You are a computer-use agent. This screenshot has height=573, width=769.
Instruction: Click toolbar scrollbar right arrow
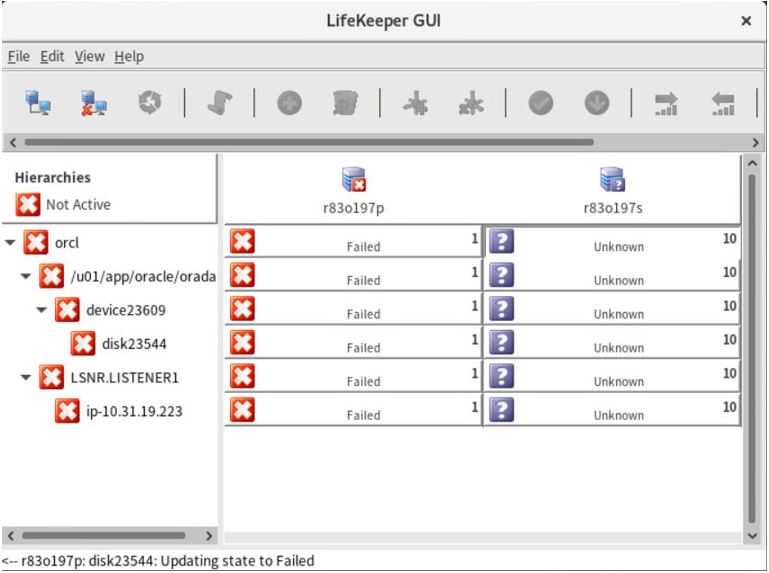pyautogui.click(x=755, y=142)
